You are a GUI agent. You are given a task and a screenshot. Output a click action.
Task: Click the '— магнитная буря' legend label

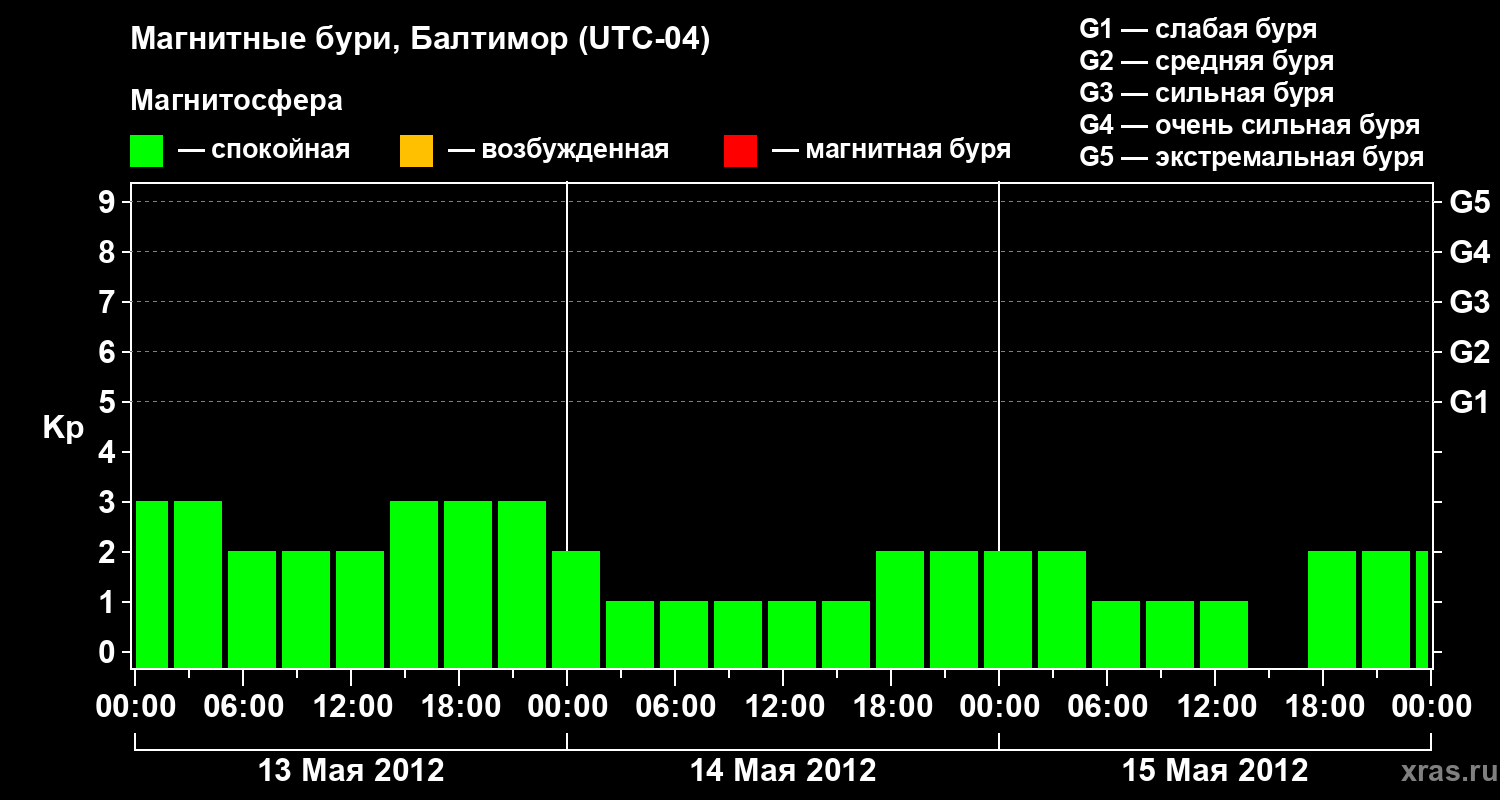[x=892, y=151]
